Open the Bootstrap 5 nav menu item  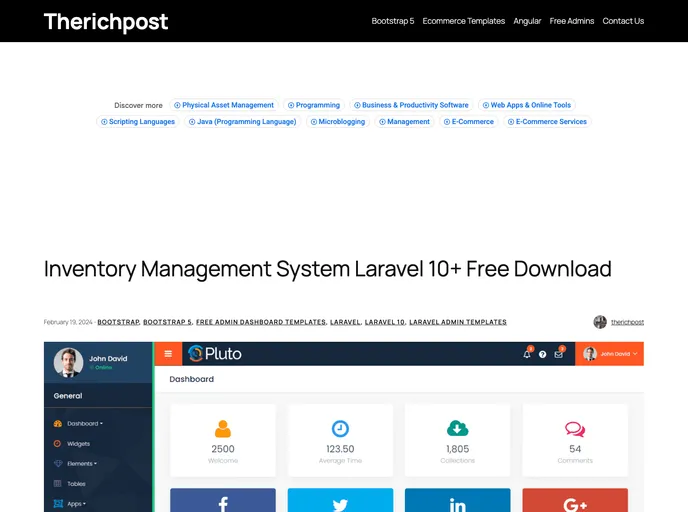[392, 21]
